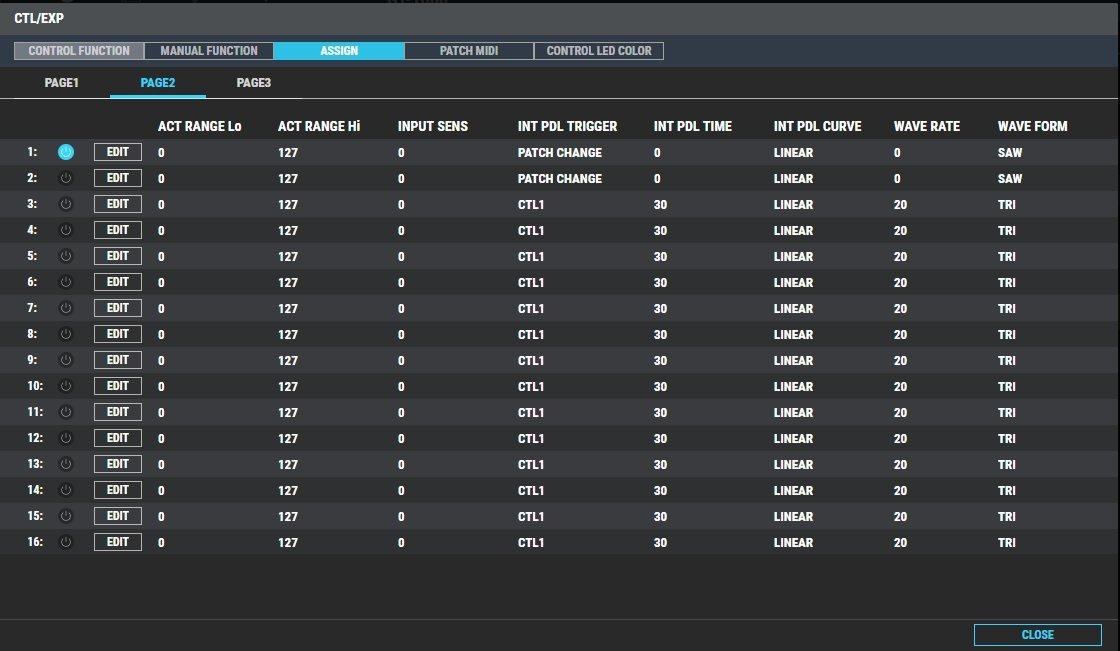Screen dimensions: 1120x651
Task: Open INT PDL CURVE LINEAR in row 6
Action: tap(793, 283)
